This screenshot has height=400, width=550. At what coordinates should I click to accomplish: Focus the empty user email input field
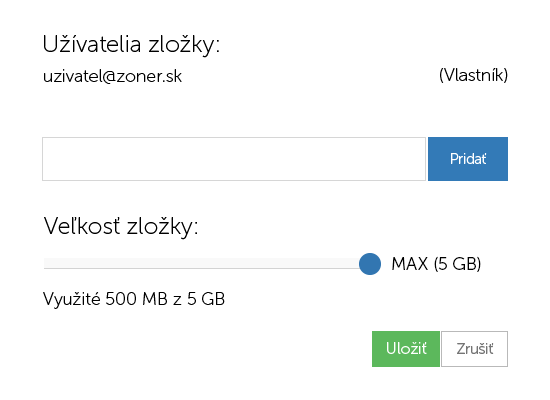234,159
